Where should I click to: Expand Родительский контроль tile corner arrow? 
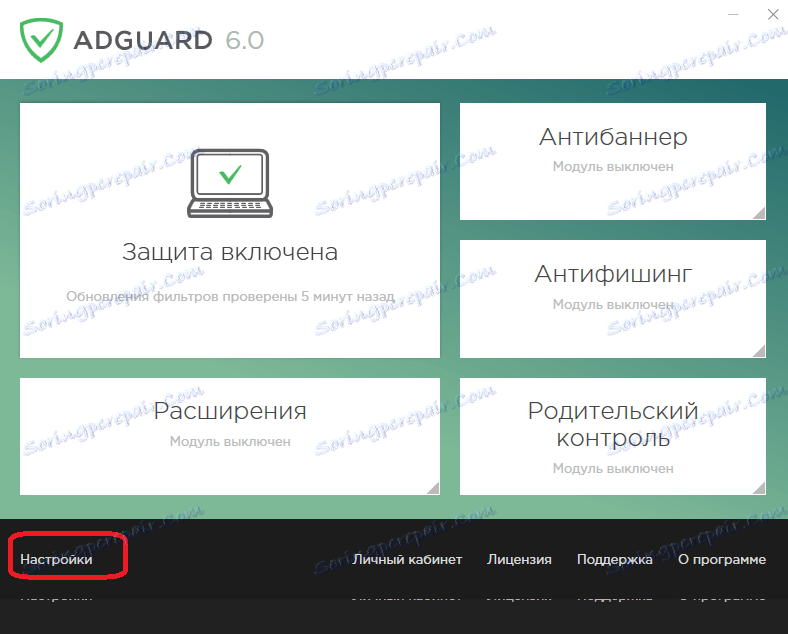[x=759, y=488]
